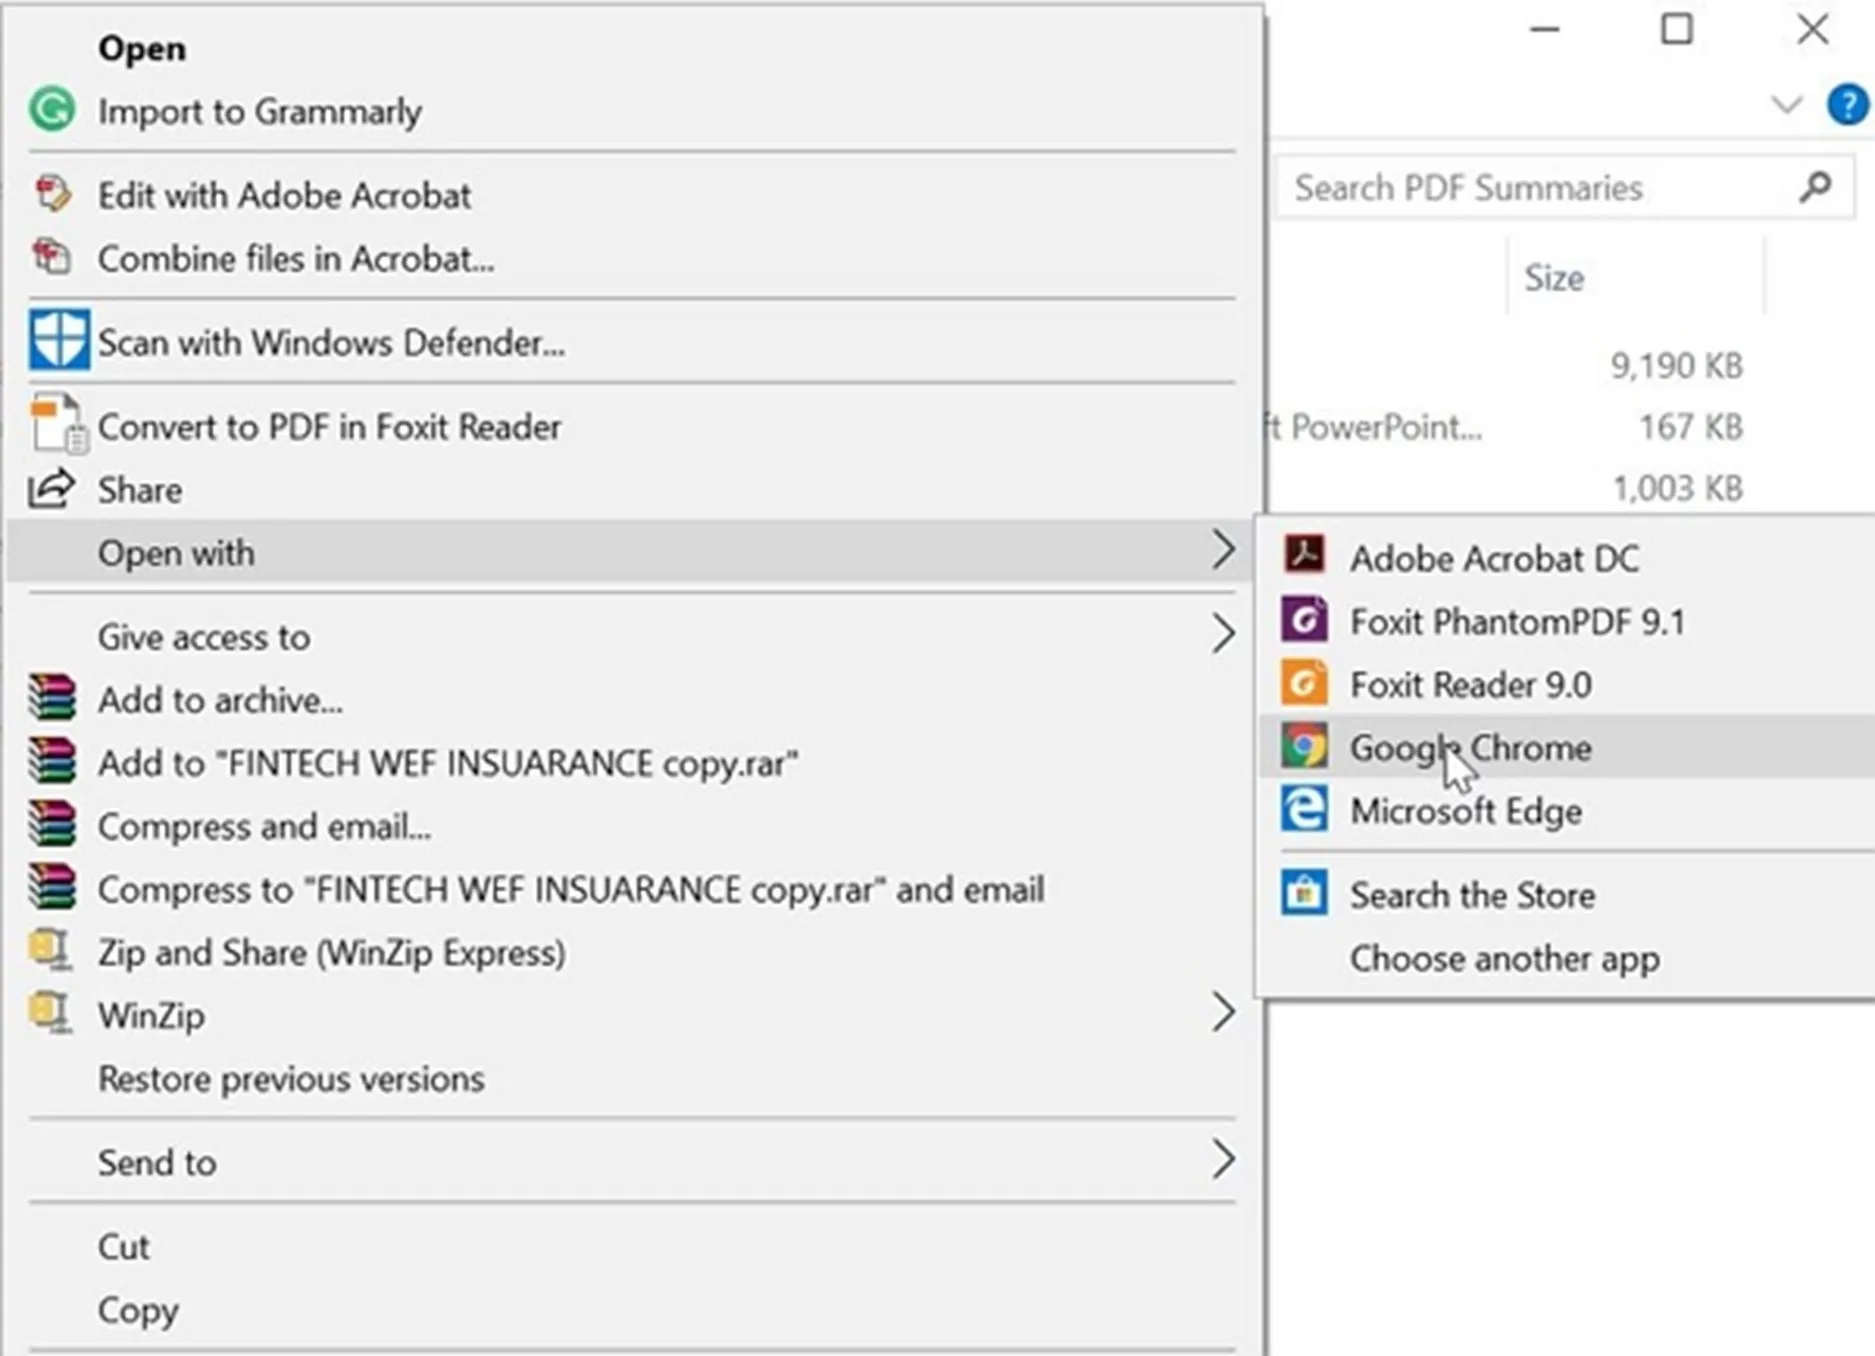Select Choose another app
Viewport: 1875px width, 1356px height.
click(x=1504, y=958)
